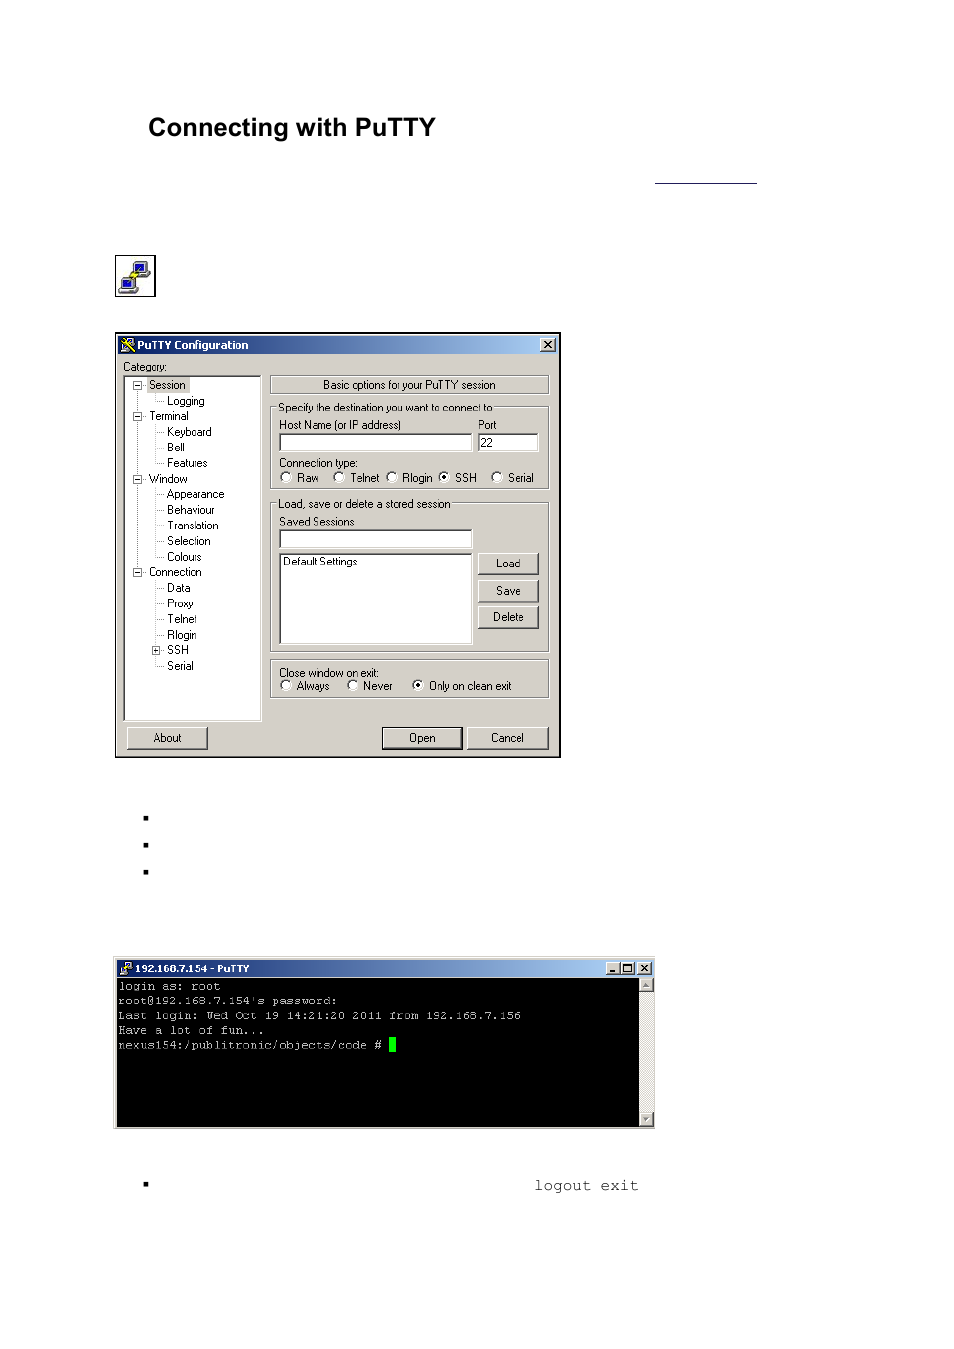Collapse the Window tree node

(138, 479)
